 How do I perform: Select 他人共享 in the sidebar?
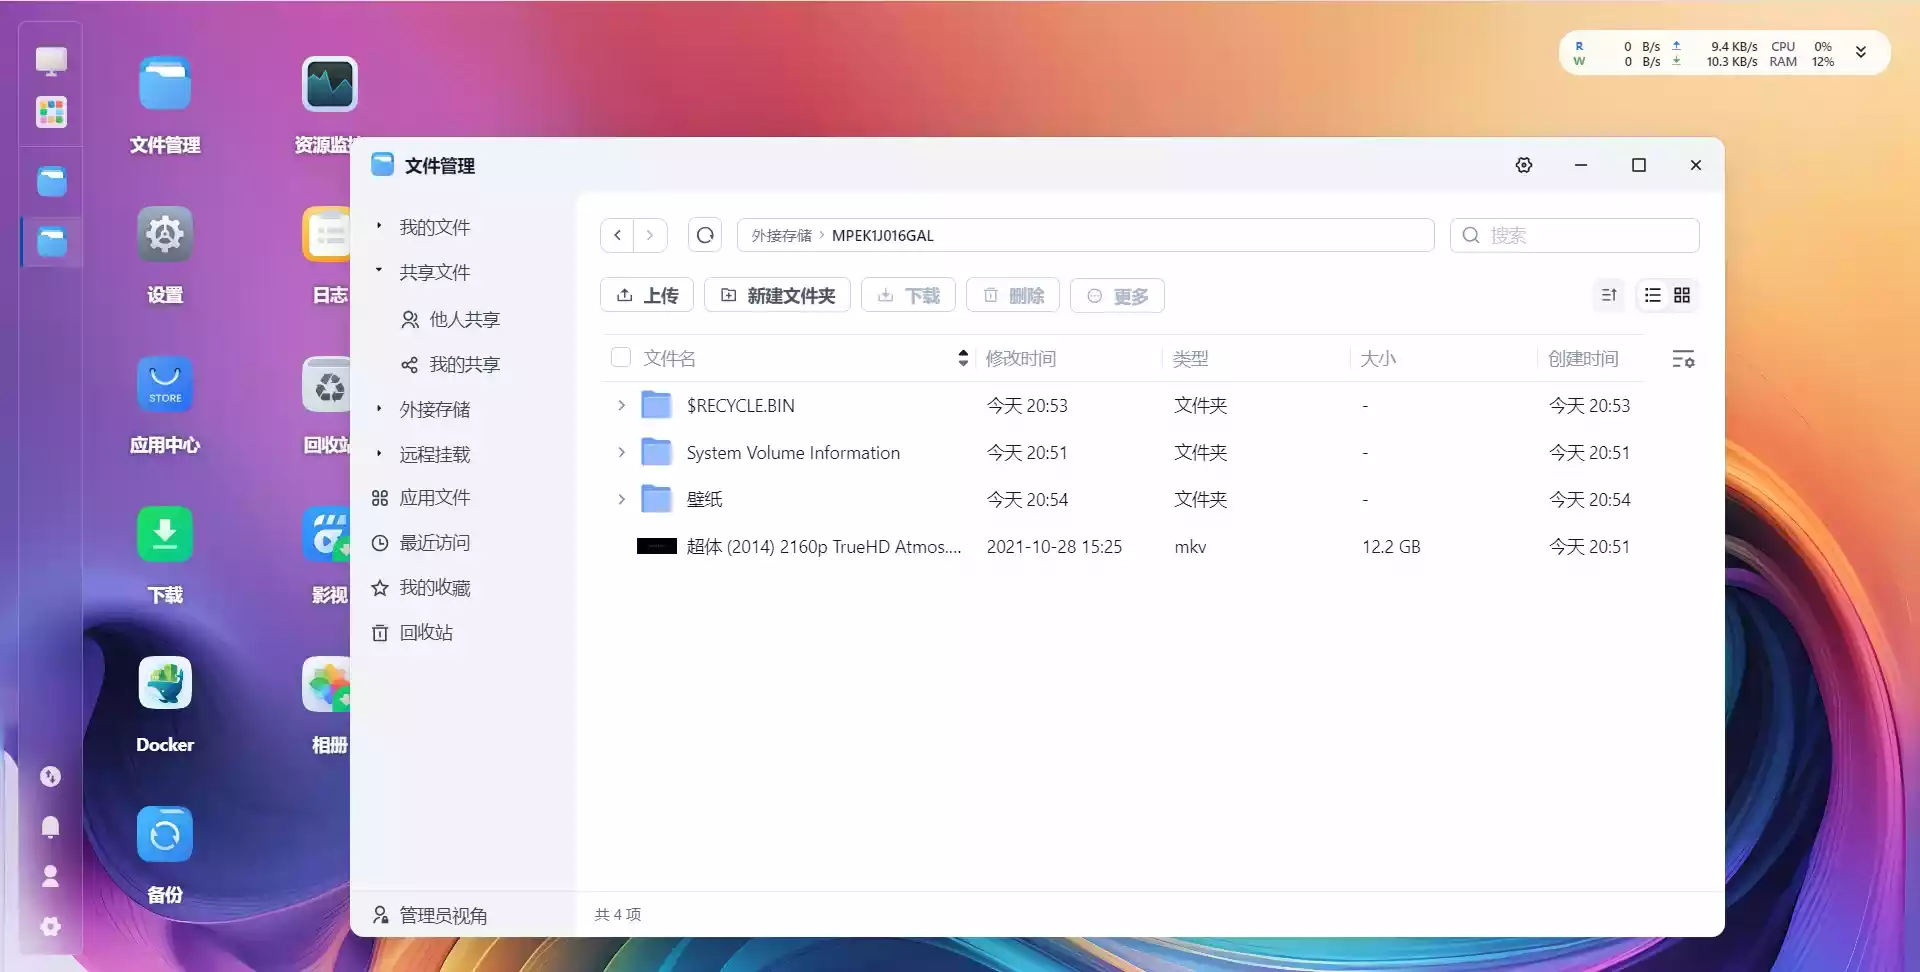(463, 320)
